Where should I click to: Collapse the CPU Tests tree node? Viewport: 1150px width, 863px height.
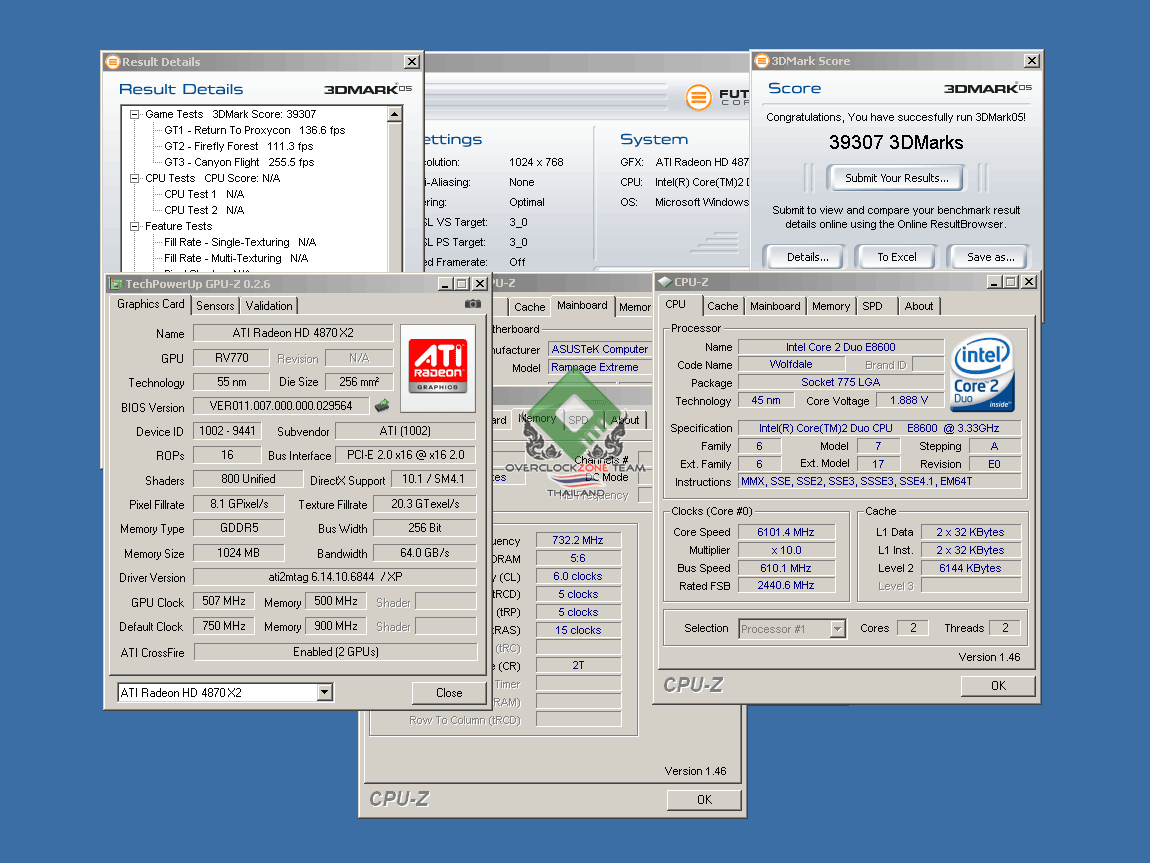134,178
